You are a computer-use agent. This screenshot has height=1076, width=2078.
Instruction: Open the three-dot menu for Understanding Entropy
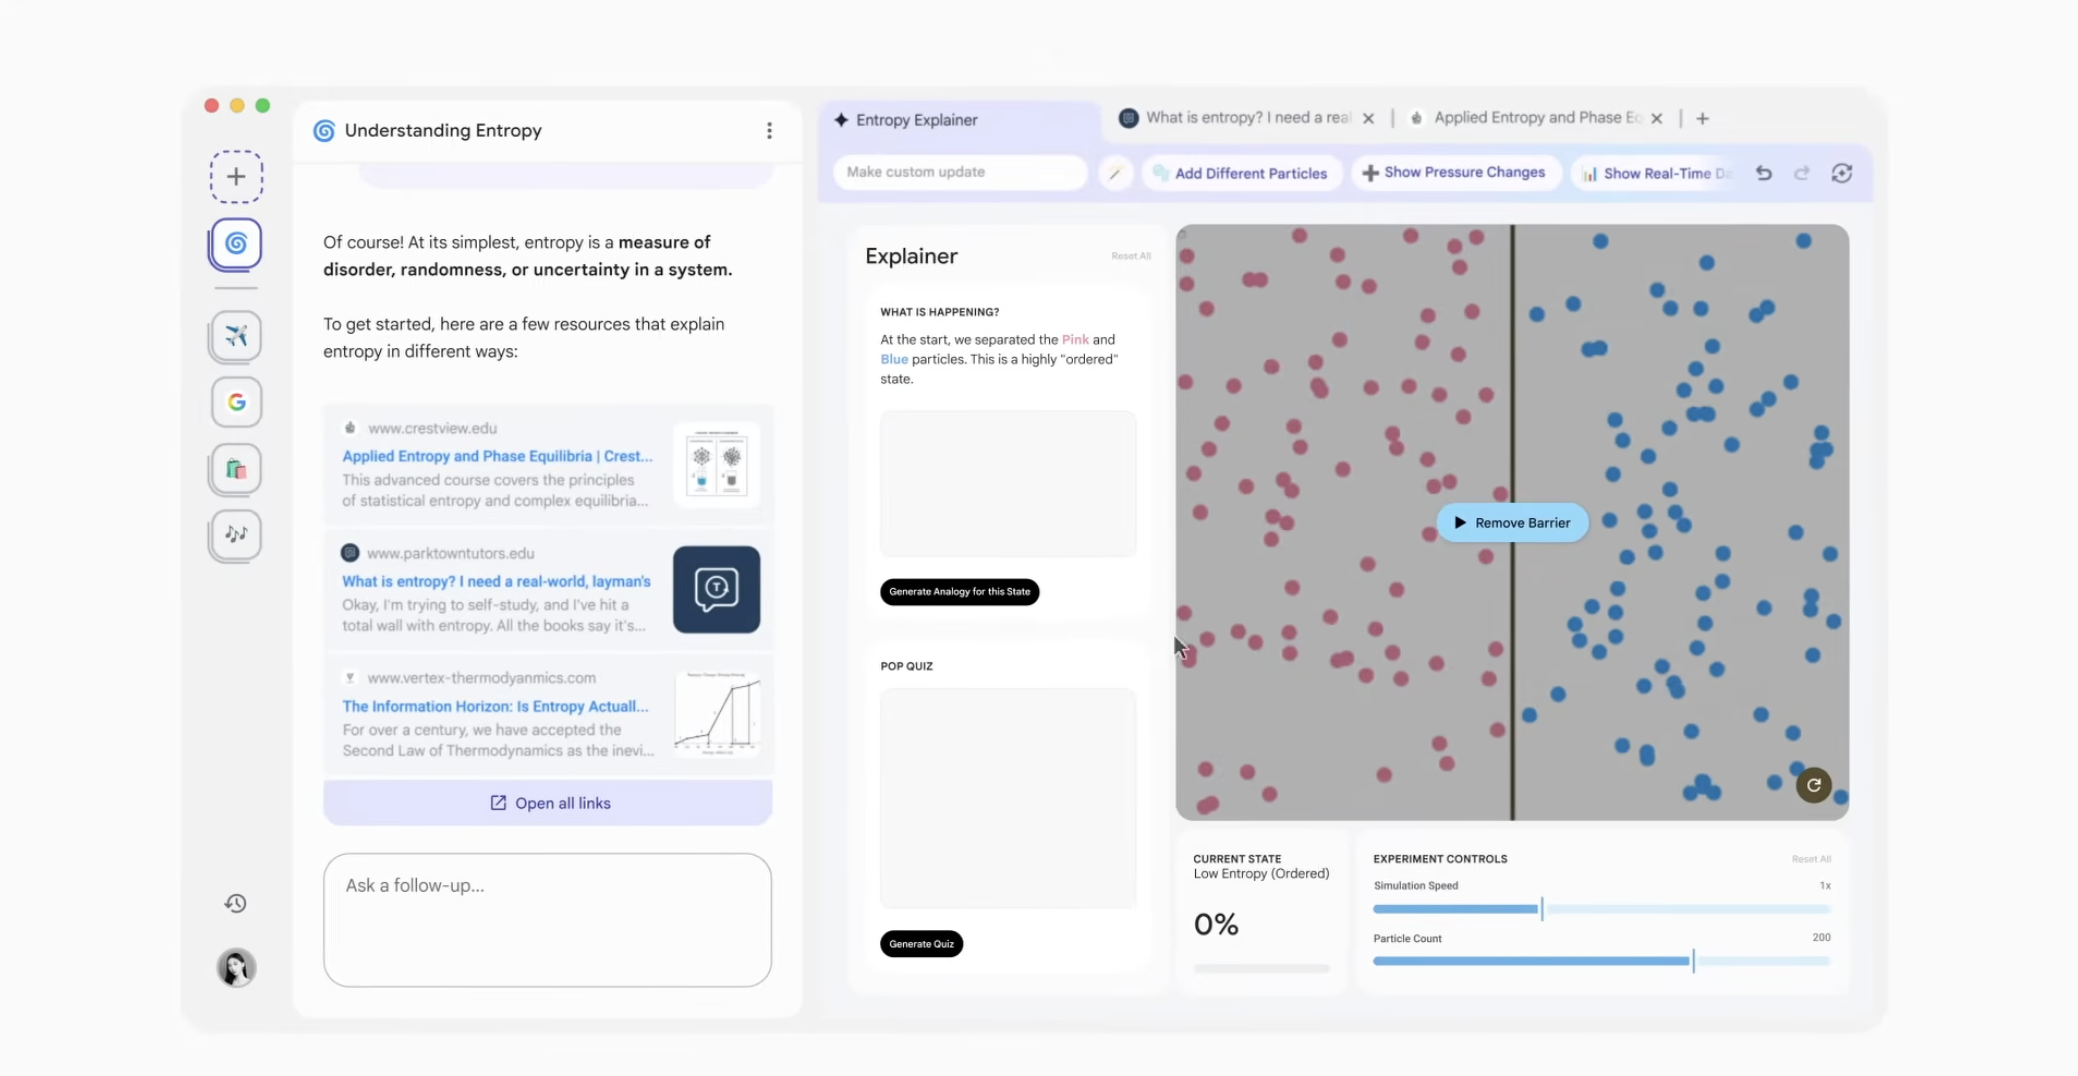pyautogui.click(x=769, y=131)
